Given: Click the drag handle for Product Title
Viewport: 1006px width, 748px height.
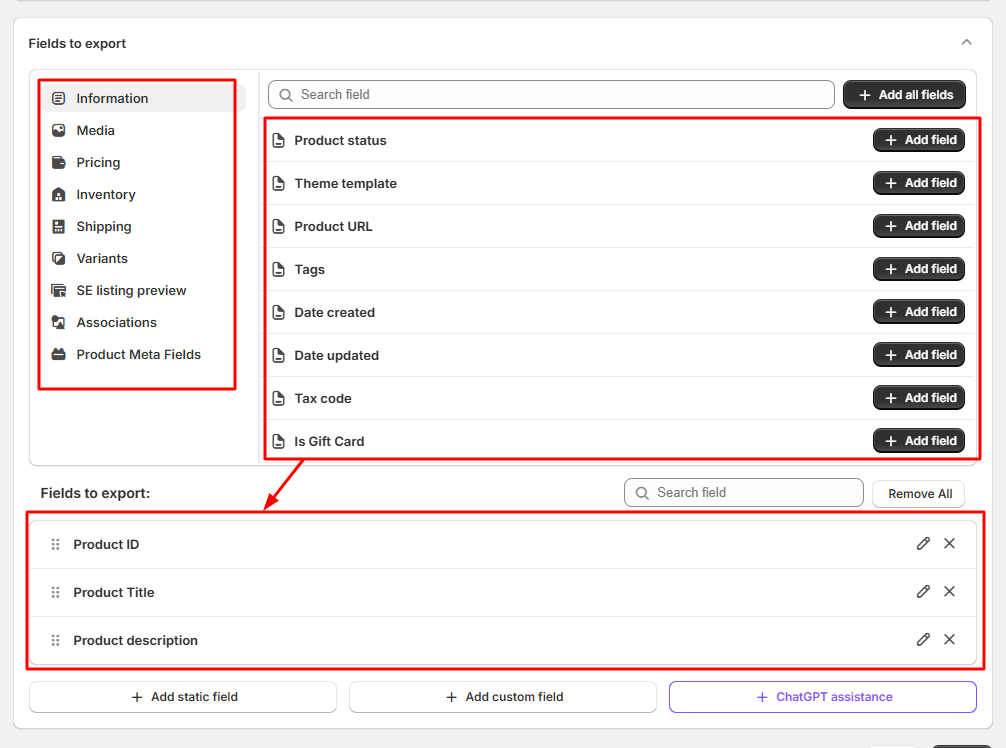Looking at the screenshot, I should 56,592.
